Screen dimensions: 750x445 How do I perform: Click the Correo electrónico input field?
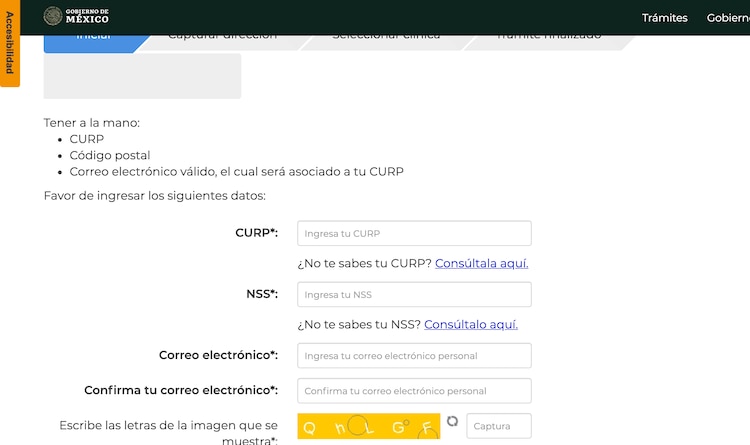click(414, 356)
